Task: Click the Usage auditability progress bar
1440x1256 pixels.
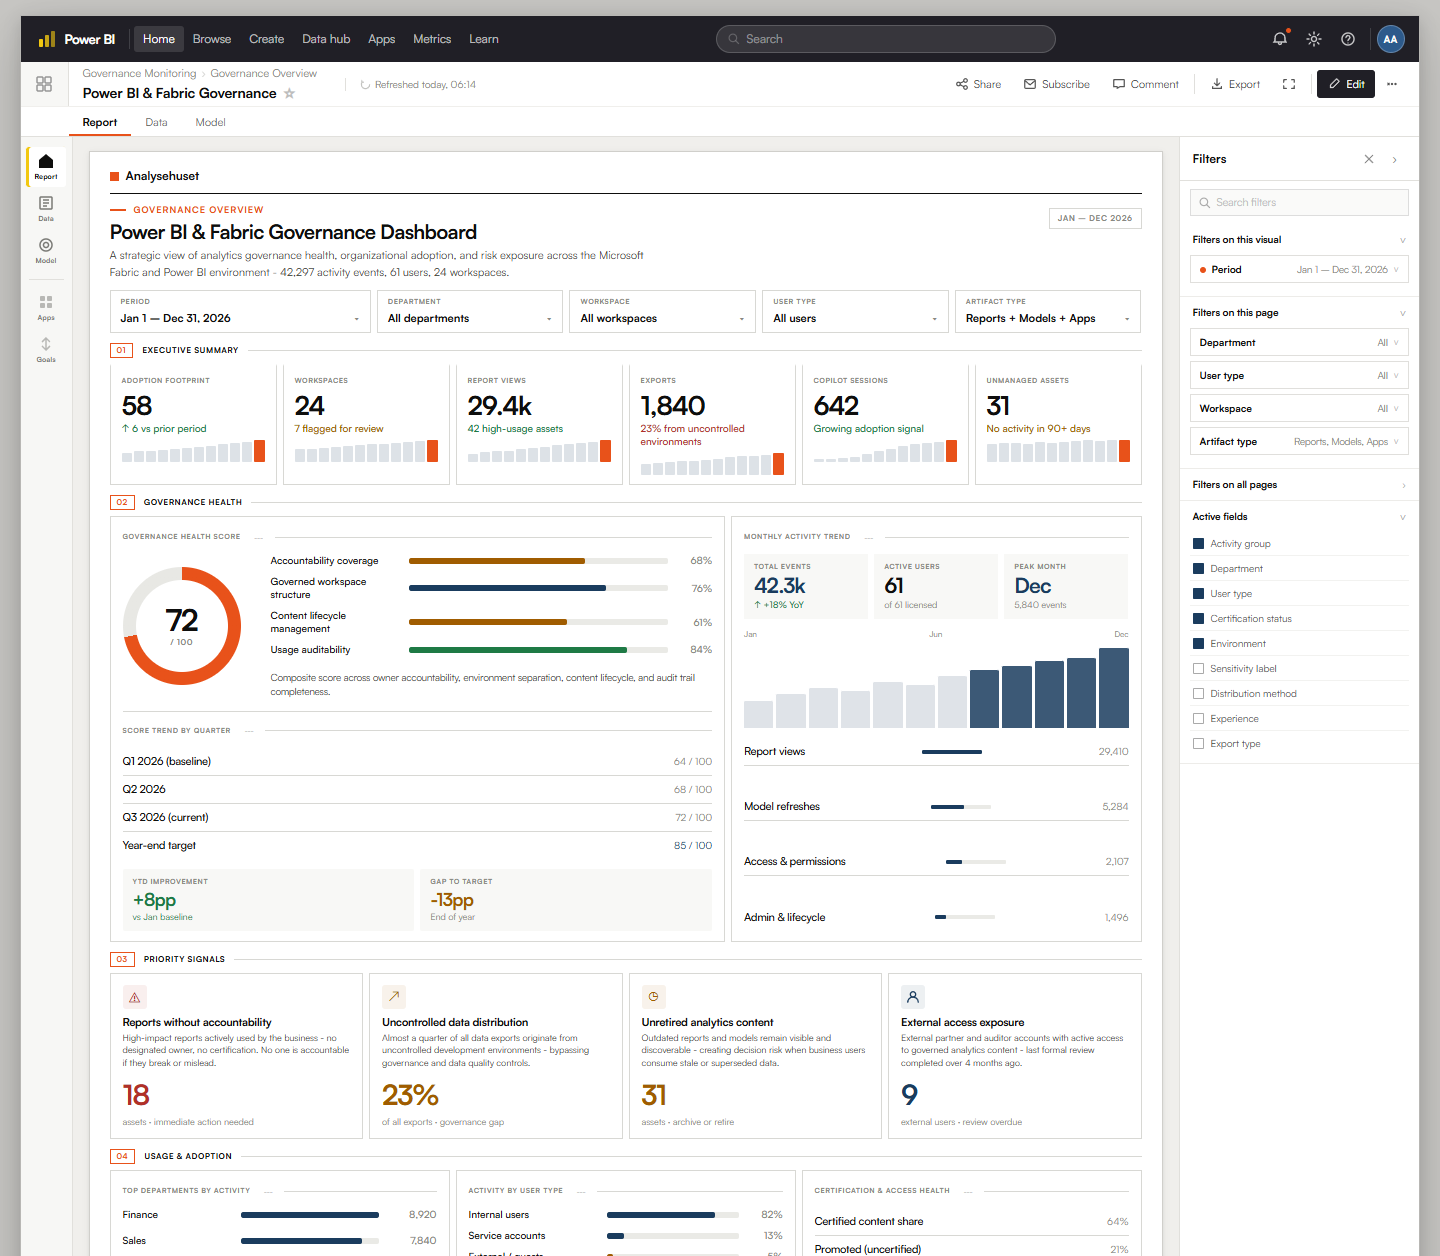Action: click(x=538, y=650)
